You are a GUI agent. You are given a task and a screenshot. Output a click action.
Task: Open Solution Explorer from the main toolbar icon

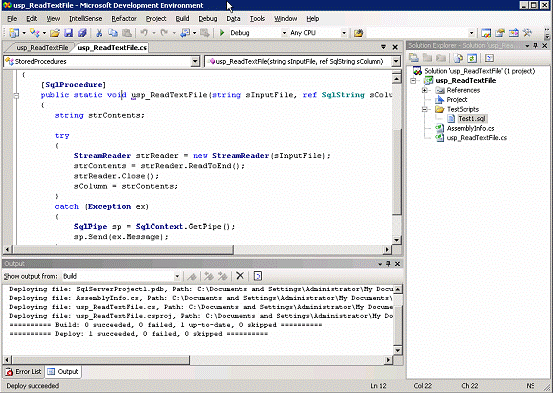486,33
